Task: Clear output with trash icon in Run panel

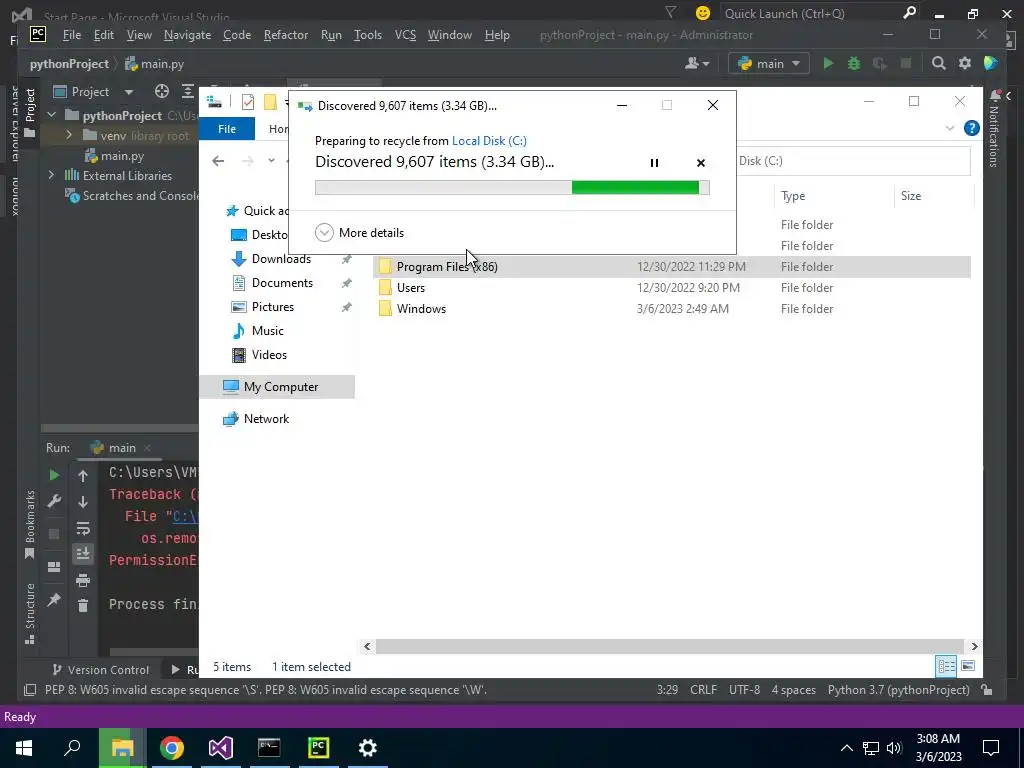Action: coord(83,606)
